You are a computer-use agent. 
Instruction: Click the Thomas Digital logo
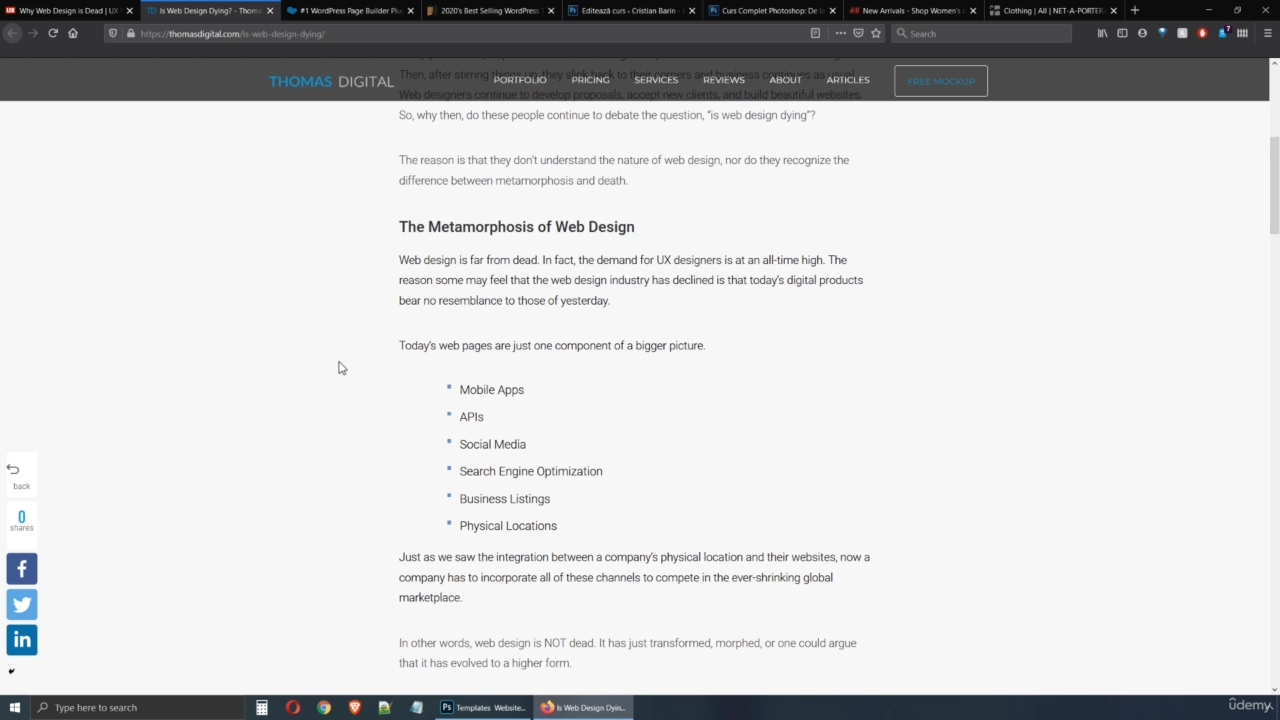click(x=331, y=81)
